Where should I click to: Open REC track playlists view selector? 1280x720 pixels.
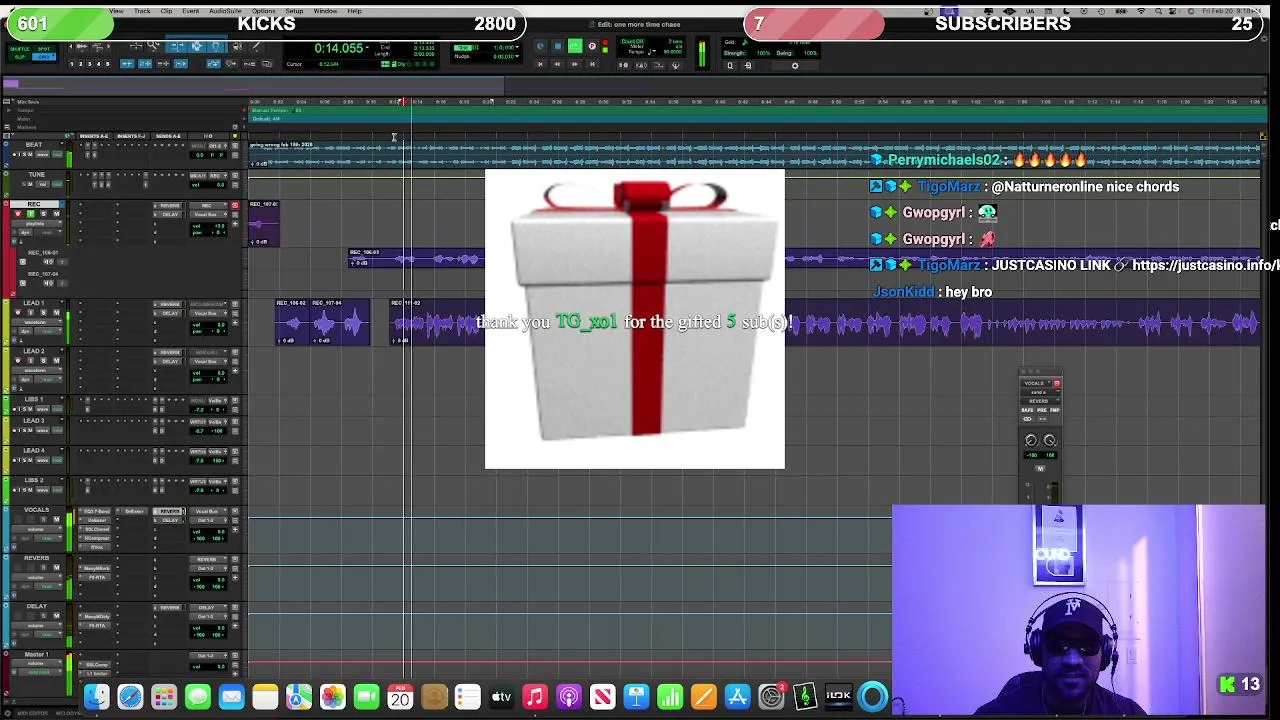pos(36,224)
